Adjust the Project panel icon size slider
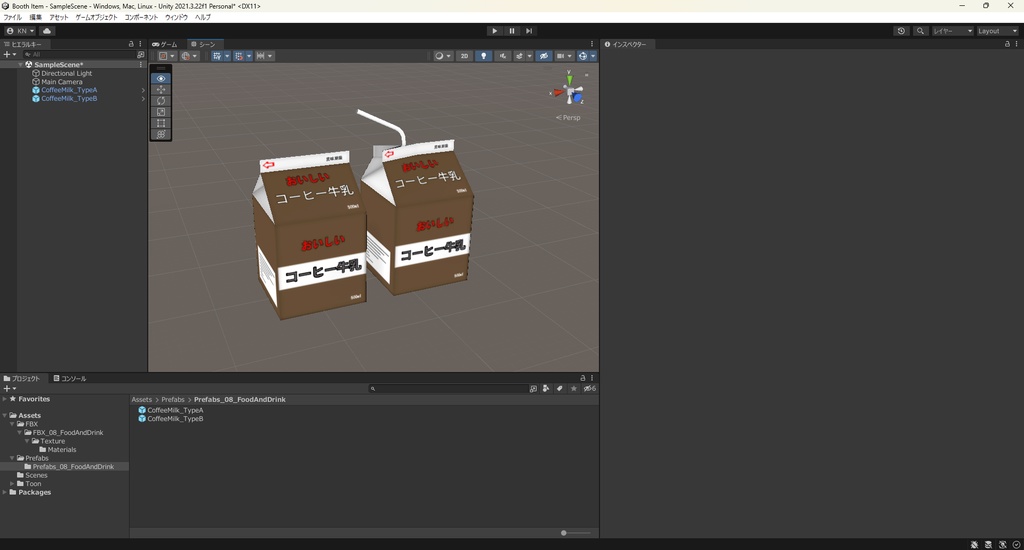 point(565,533)
